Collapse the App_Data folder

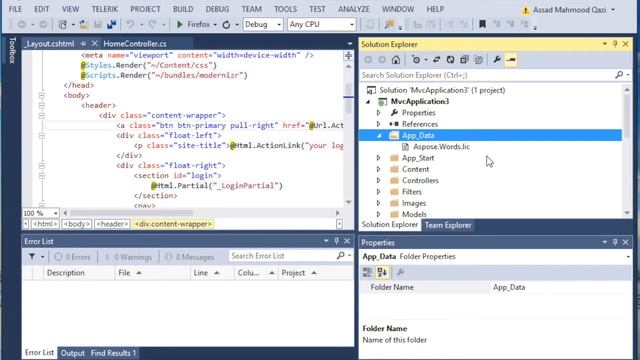click(379, 136)
